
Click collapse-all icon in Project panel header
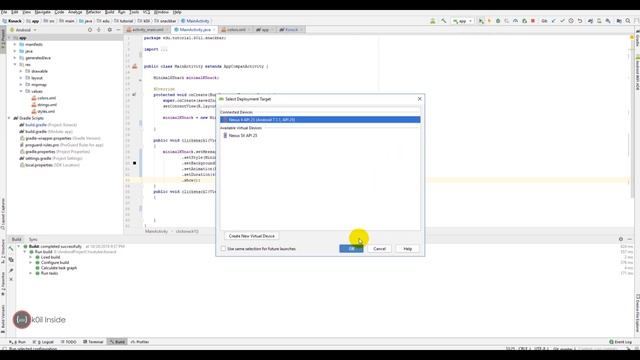coord(99,30)
